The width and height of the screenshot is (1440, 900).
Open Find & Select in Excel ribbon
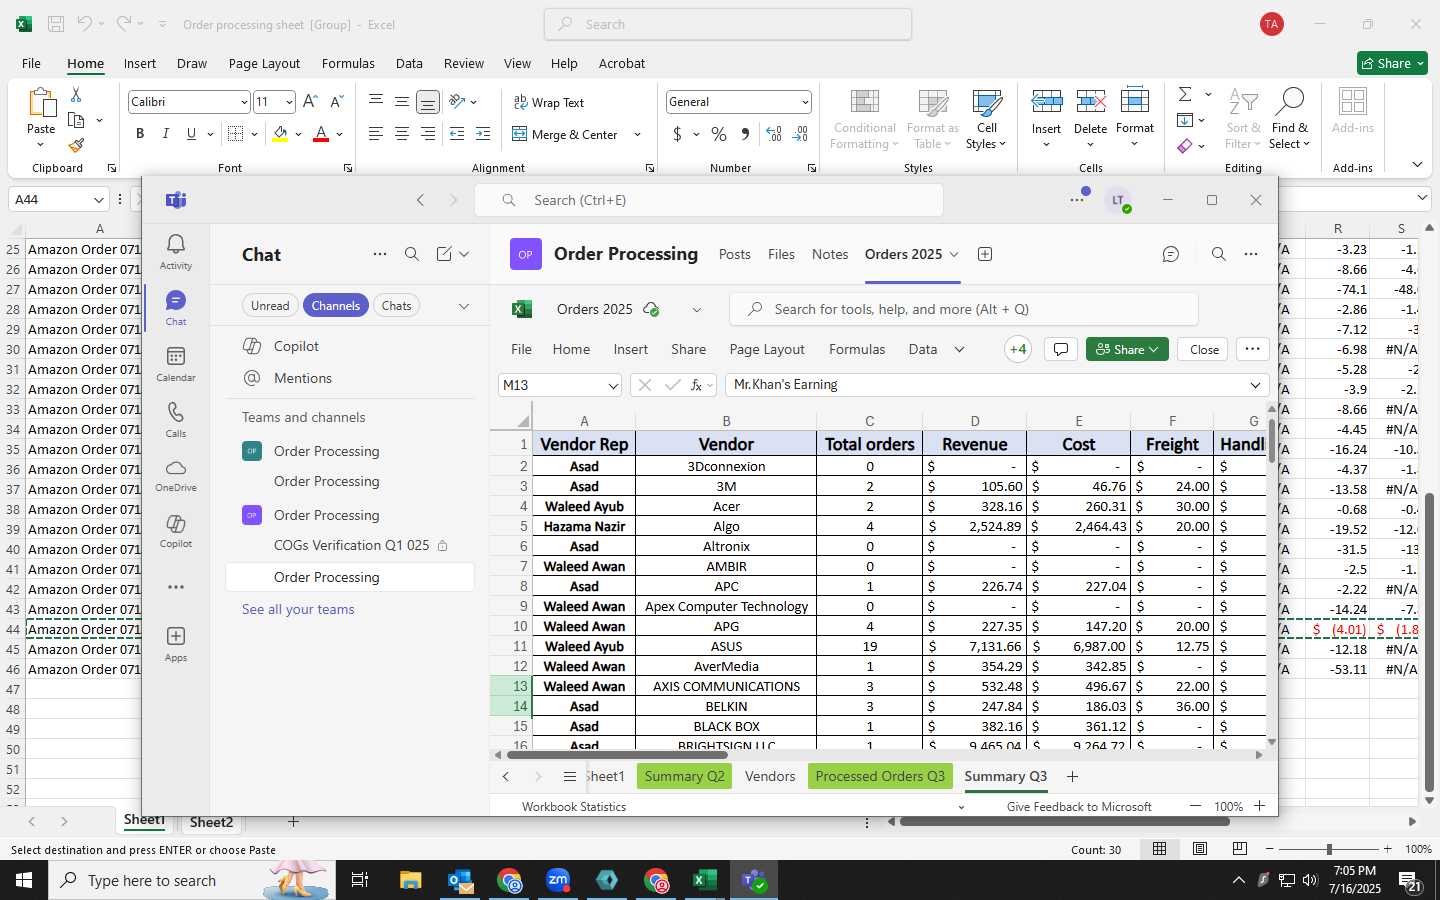pos(1290,118)
